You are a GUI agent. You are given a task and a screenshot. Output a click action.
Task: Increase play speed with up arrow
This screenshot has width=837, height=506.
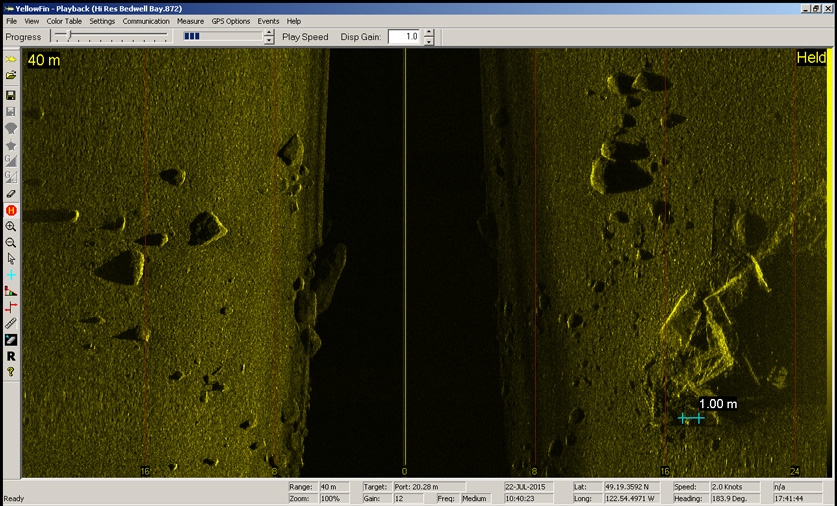pos(269,32)
